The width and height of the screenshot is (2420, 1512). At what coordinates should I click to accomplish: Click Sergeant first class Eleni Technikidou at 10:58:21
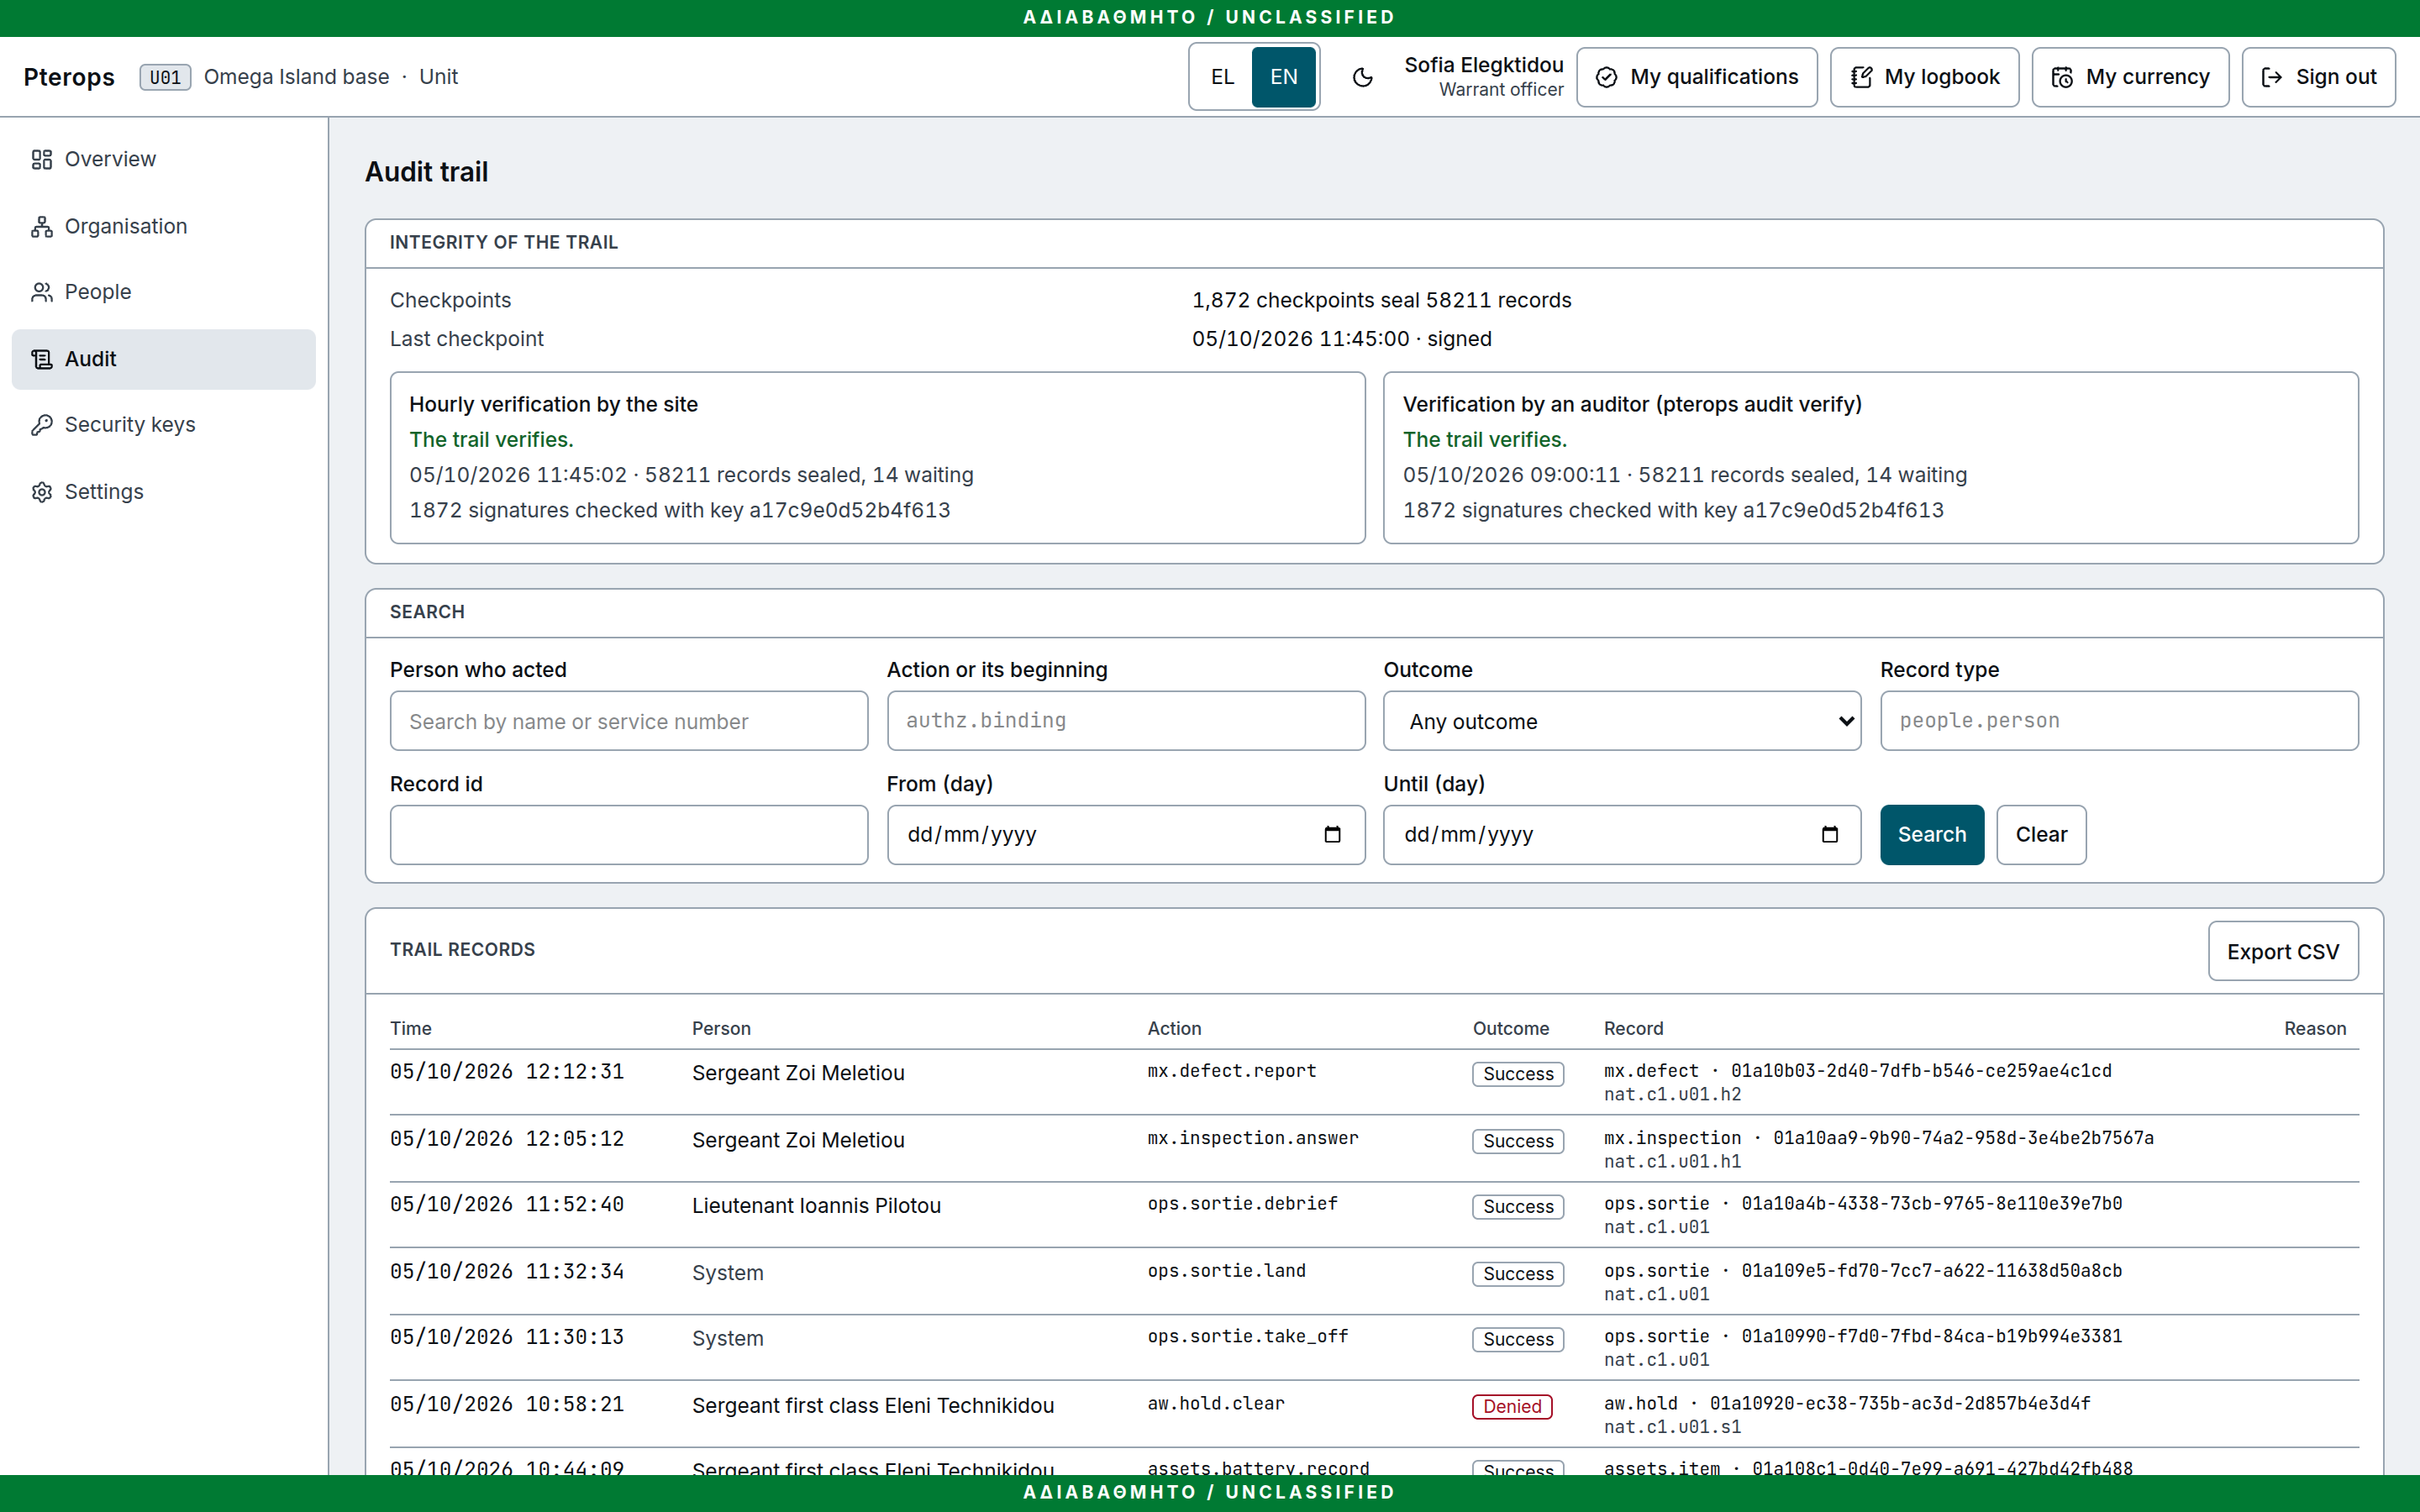[x=873, y=1406]
